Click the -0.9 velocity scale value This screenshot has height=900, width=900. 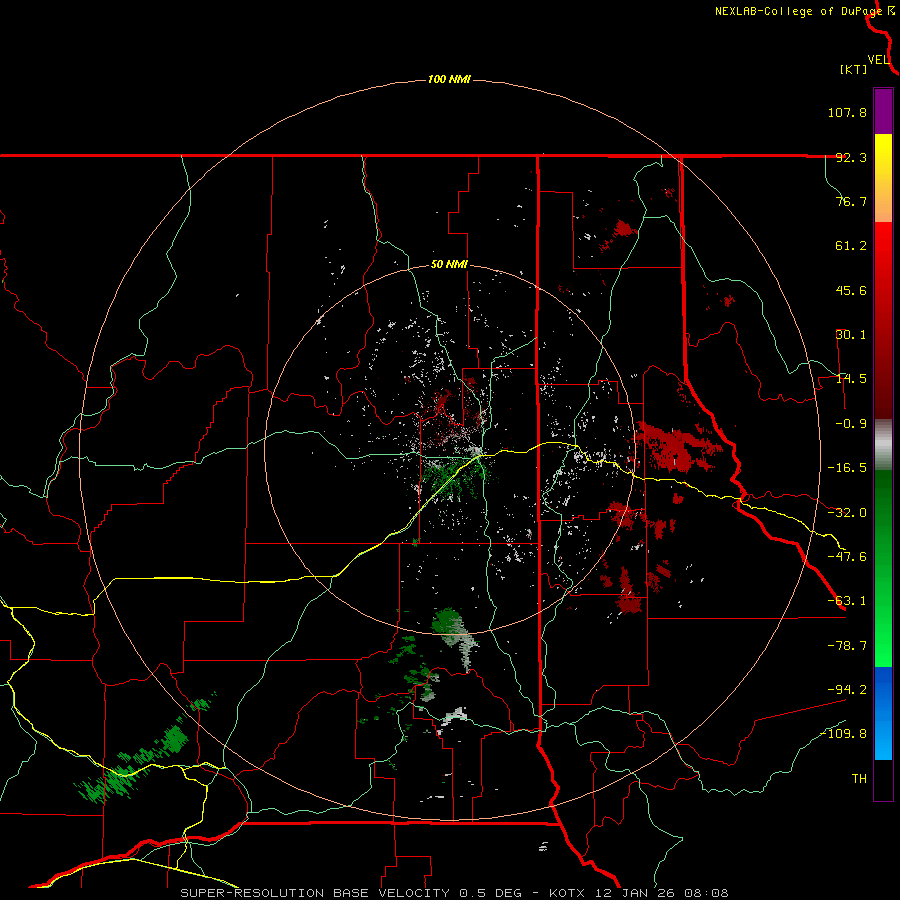pyautogui.click(x=851, y=424)
